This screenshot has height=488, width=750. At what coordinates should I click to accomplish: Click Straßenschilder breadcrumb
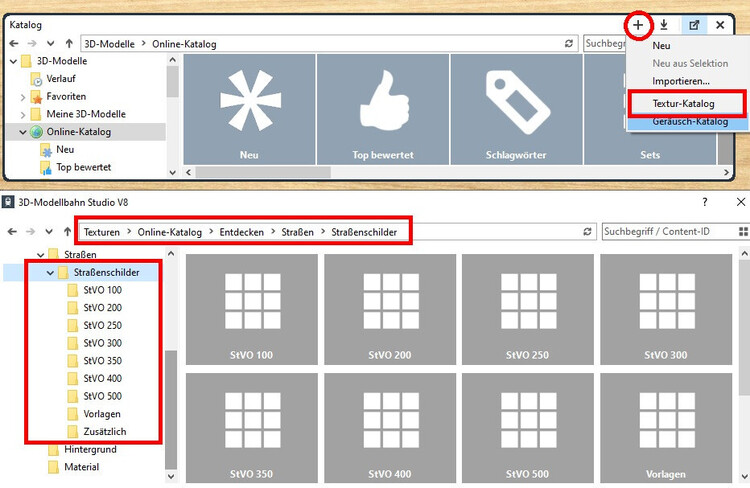364,232
